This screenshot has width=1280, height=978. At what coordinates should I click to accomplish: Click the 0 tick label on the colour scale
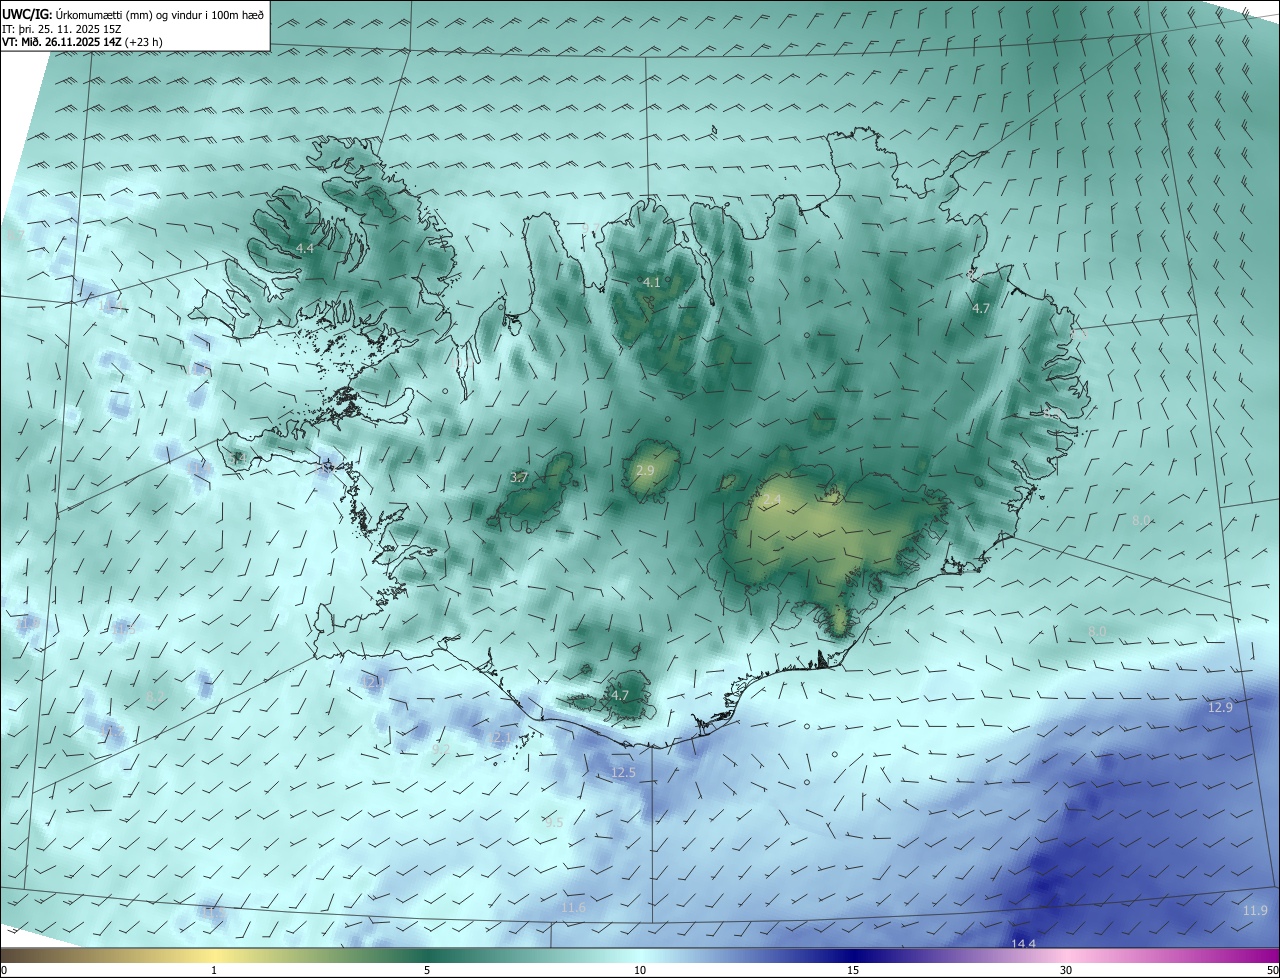[x=3, y=970]
